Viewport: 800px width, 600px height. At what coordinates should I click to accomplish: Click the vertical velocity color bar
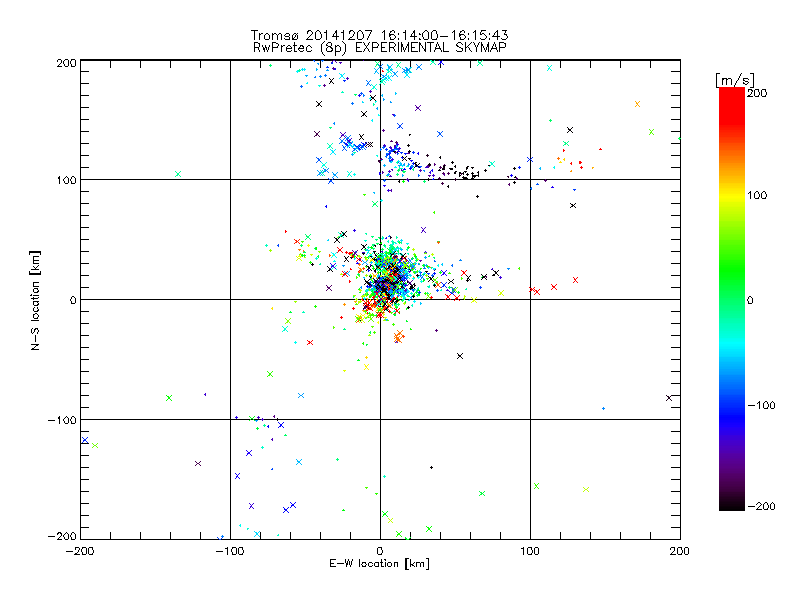coord(732,299)
